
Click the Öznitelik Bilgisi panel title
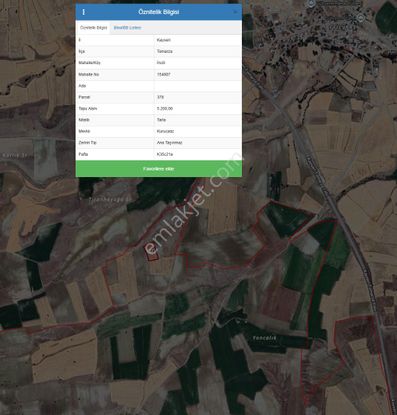[x=159, y=12]
